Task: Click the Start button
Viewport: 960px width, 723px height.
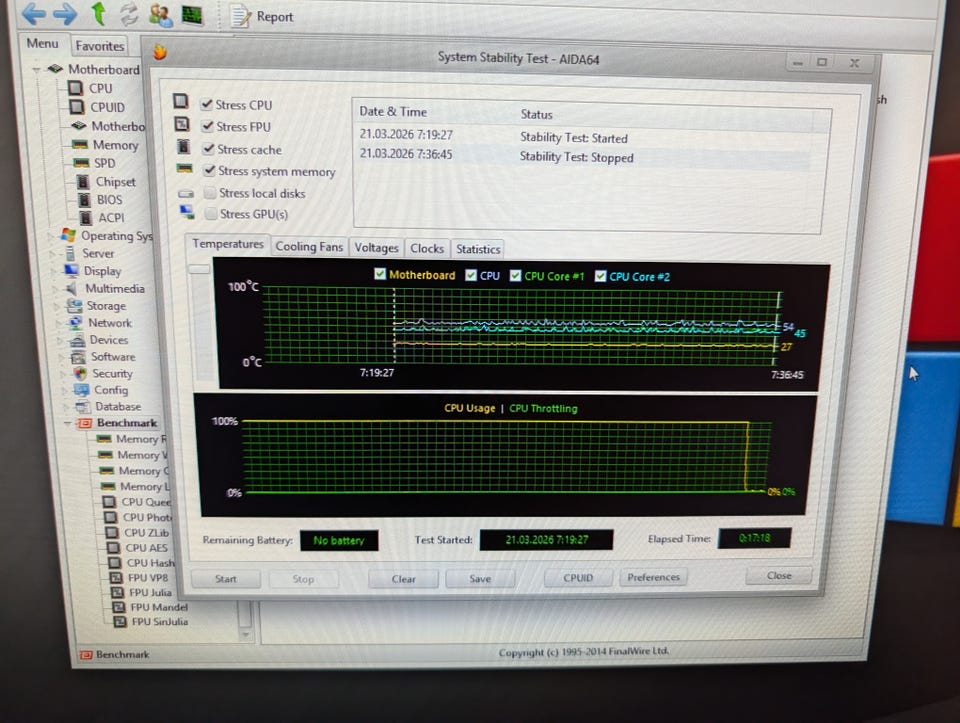Action: (x=225, y=579)
